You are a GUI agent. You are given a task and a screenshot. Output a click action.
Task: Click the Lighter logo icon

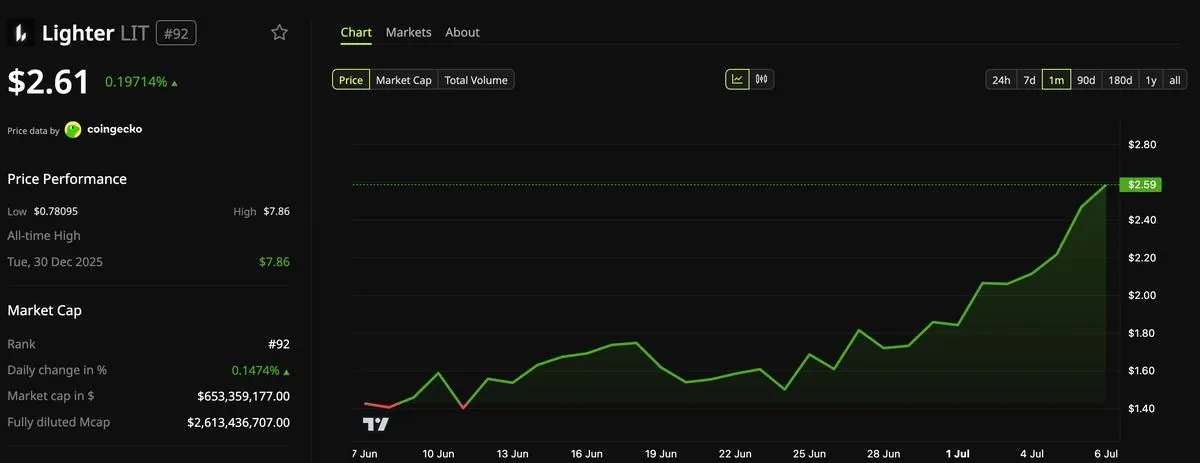click(x=20, y=33)
